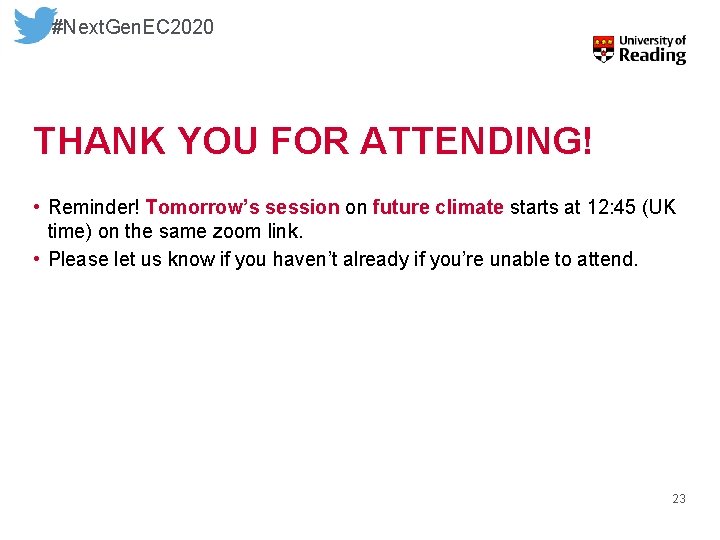Click the THANK YOU FOR ATTENDING heading
Image resolution: width=720 pixels, height=540 pixels.
pos(313,141)
